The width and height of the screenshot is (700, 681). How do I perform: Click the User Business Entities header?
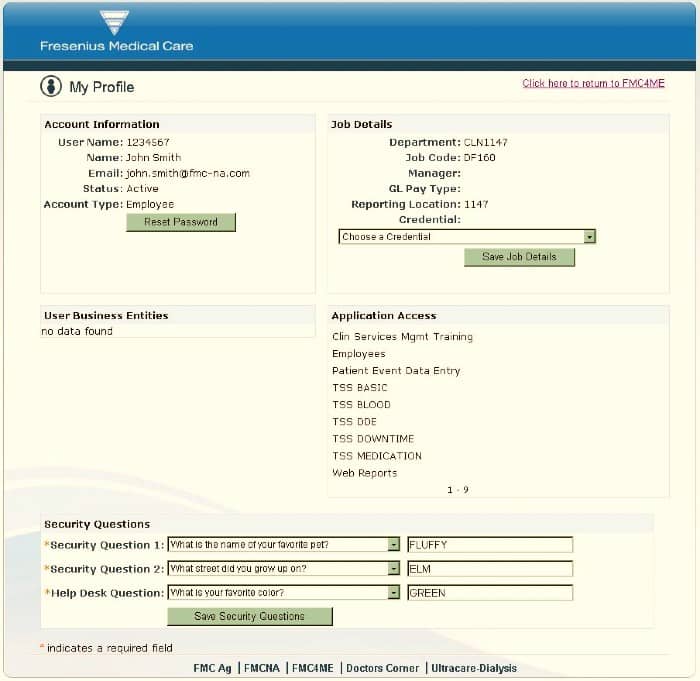[x=106, y=315]
